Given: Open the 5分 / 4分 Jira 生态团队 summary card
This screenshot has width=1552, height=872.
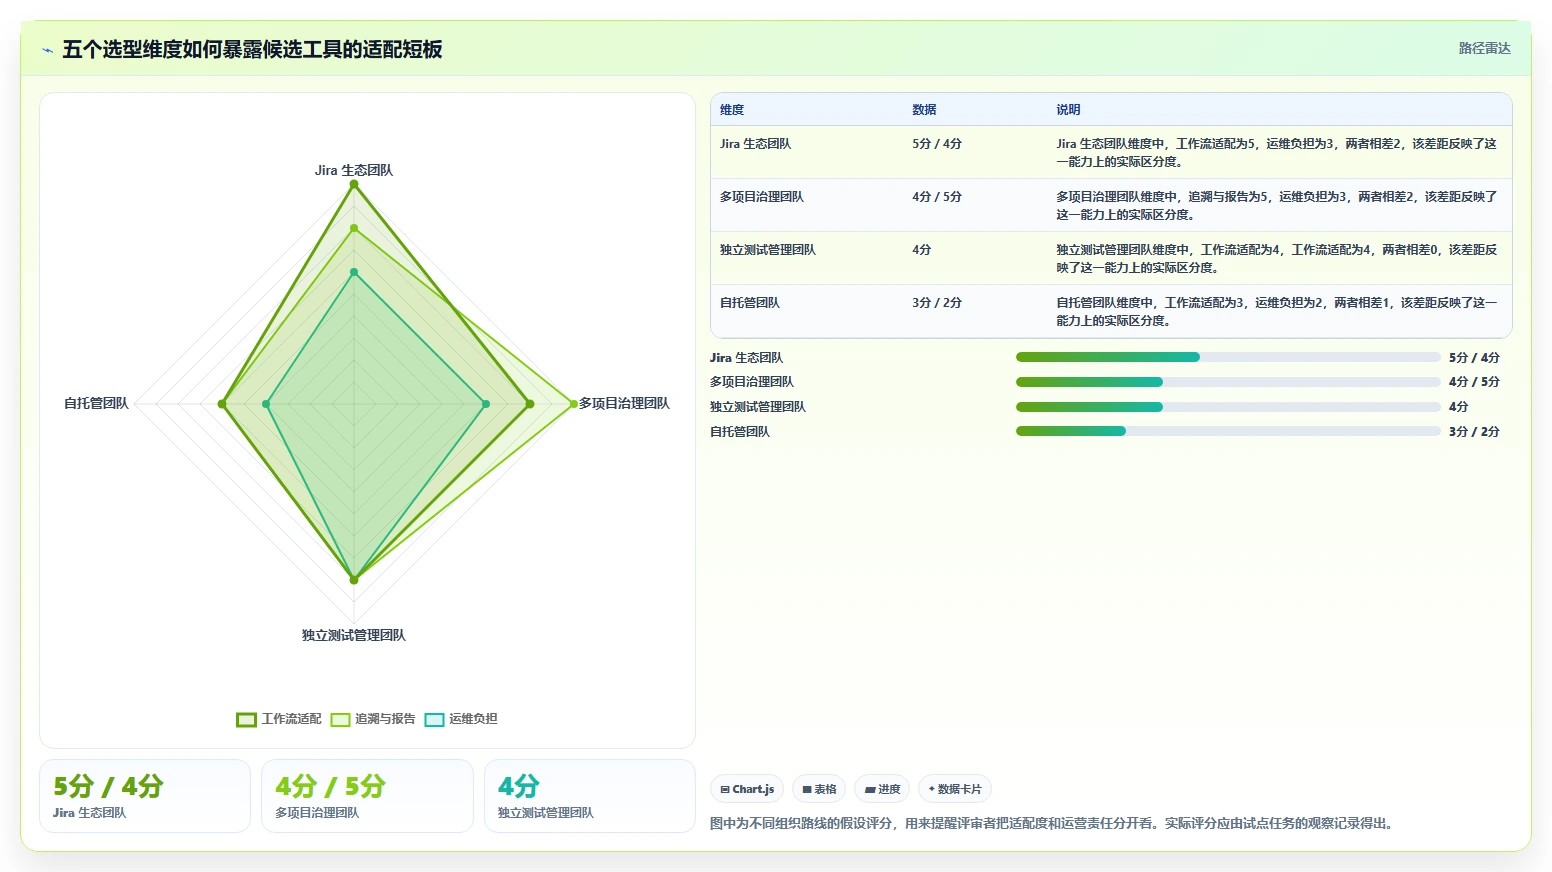Looking at the screenshot, I should pos(145,796).
